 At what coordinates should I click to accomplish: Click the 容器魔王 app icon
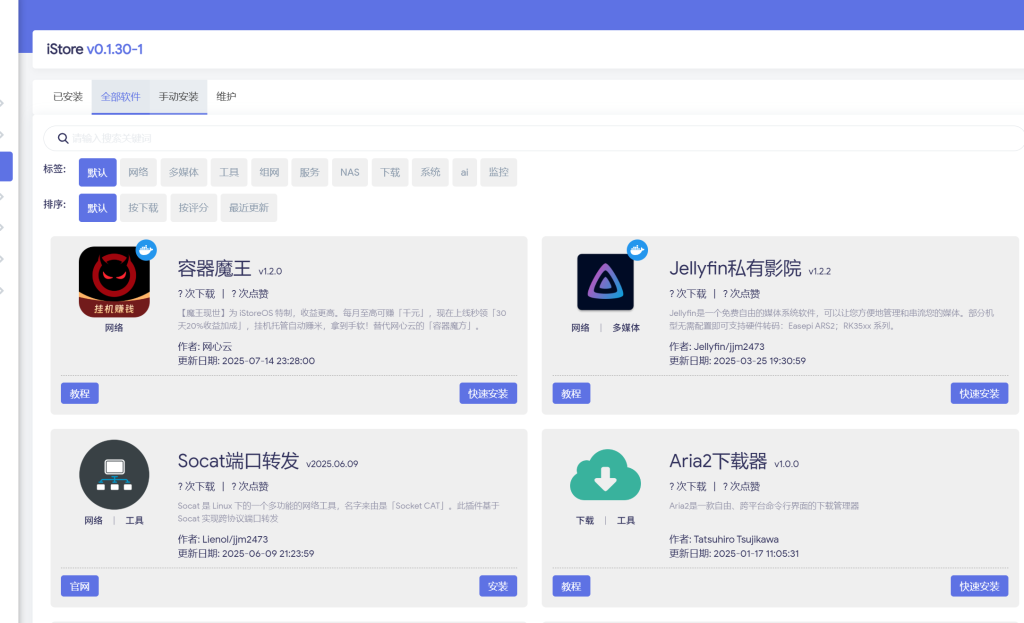(114, 282)
